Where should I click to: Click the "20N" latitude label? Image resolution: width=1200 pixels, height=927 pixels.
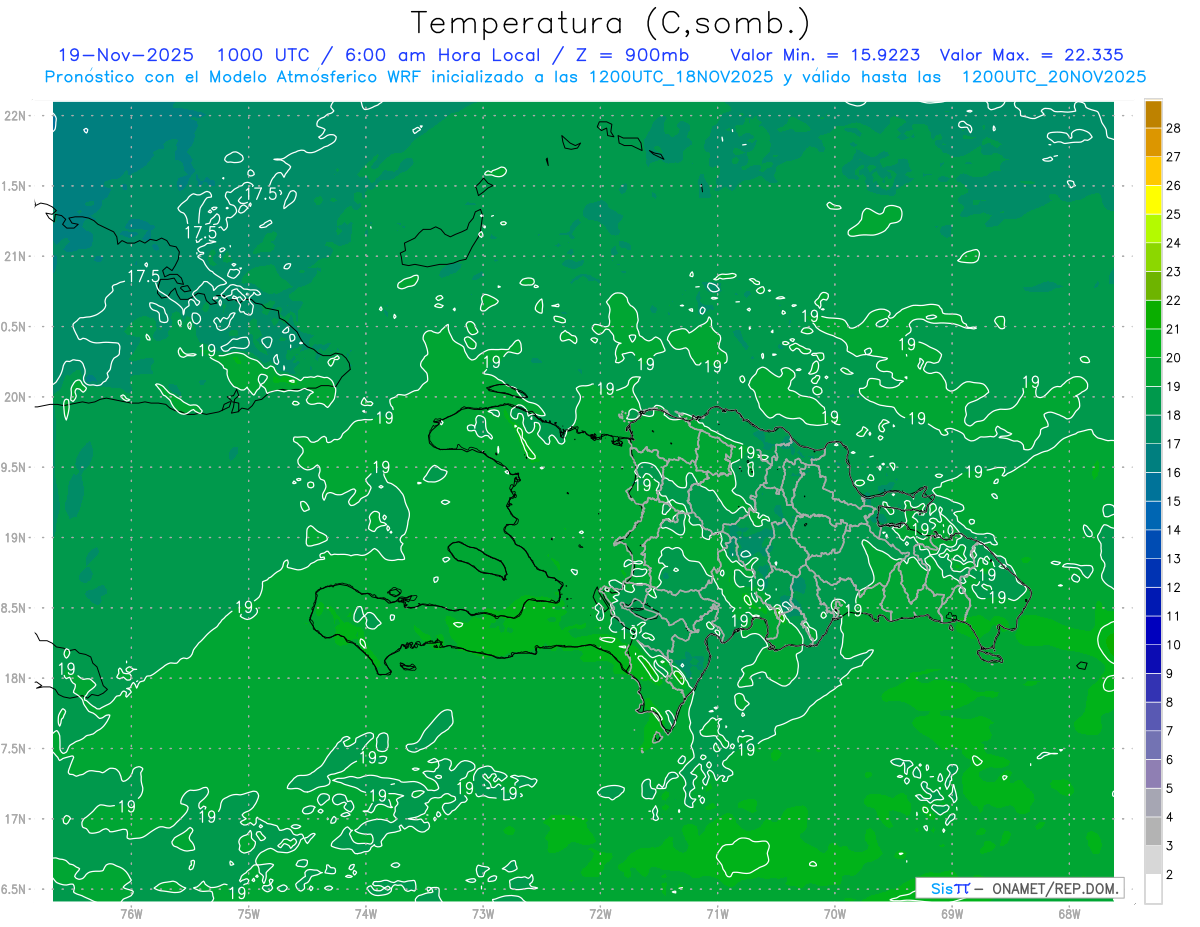coord(16,397)
